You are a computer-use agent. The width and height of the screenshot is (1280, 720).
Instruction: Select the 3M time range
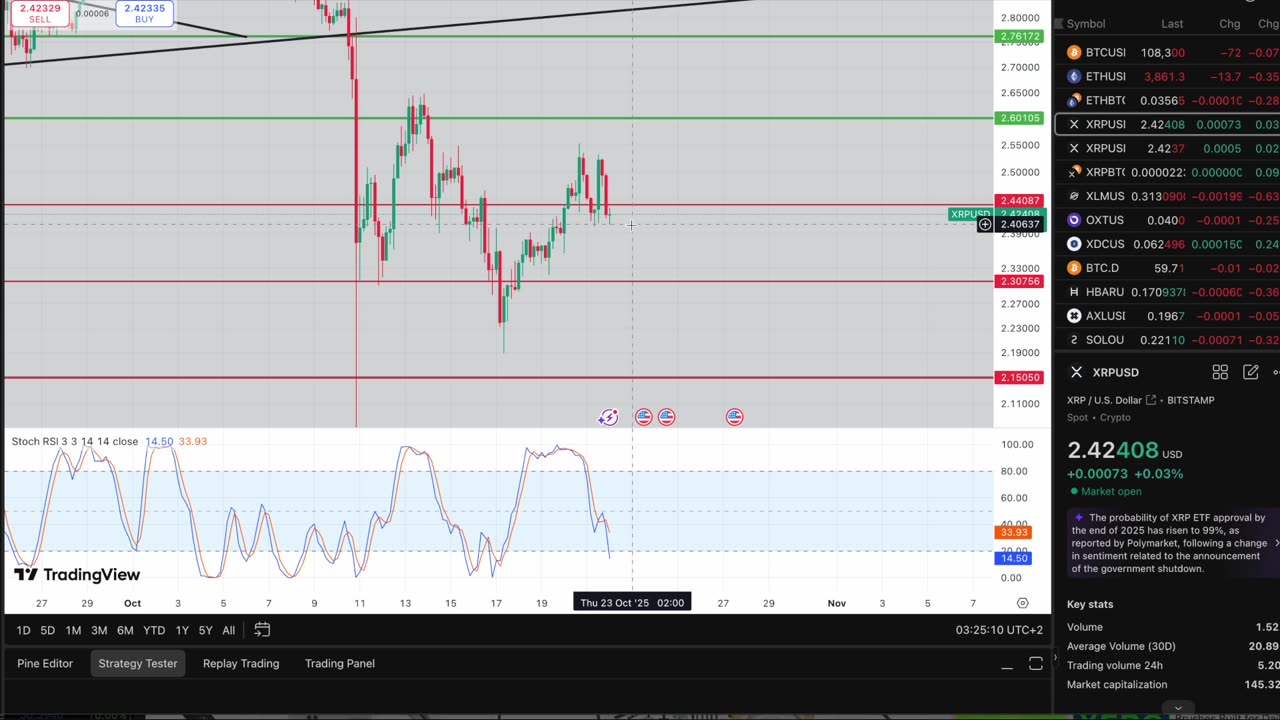coord(99,630)
